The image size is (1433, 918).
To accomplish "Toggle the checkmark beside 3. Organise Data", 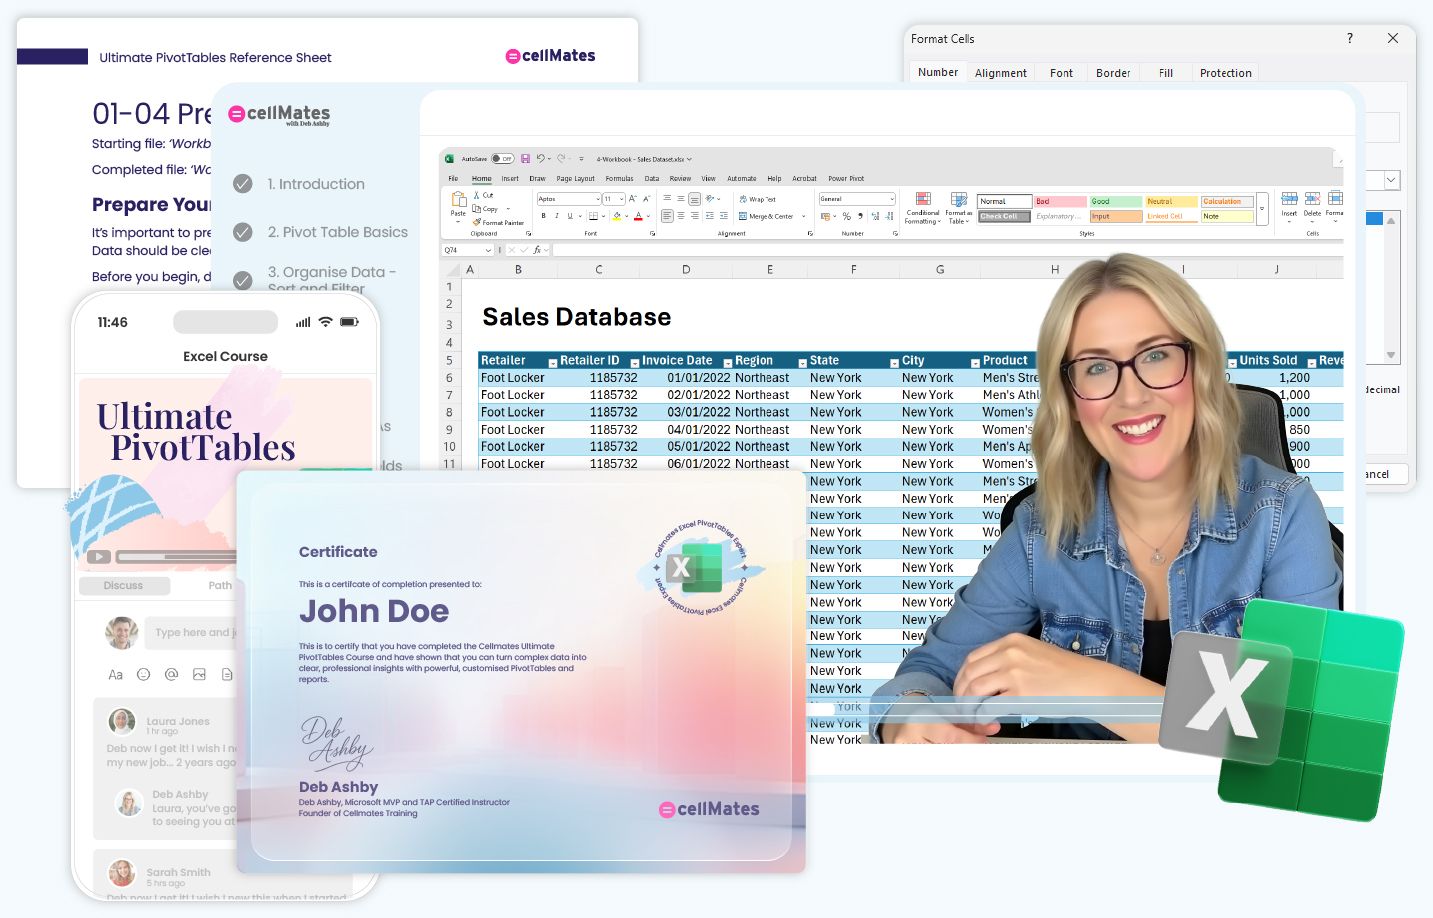I will pos(242,280).
